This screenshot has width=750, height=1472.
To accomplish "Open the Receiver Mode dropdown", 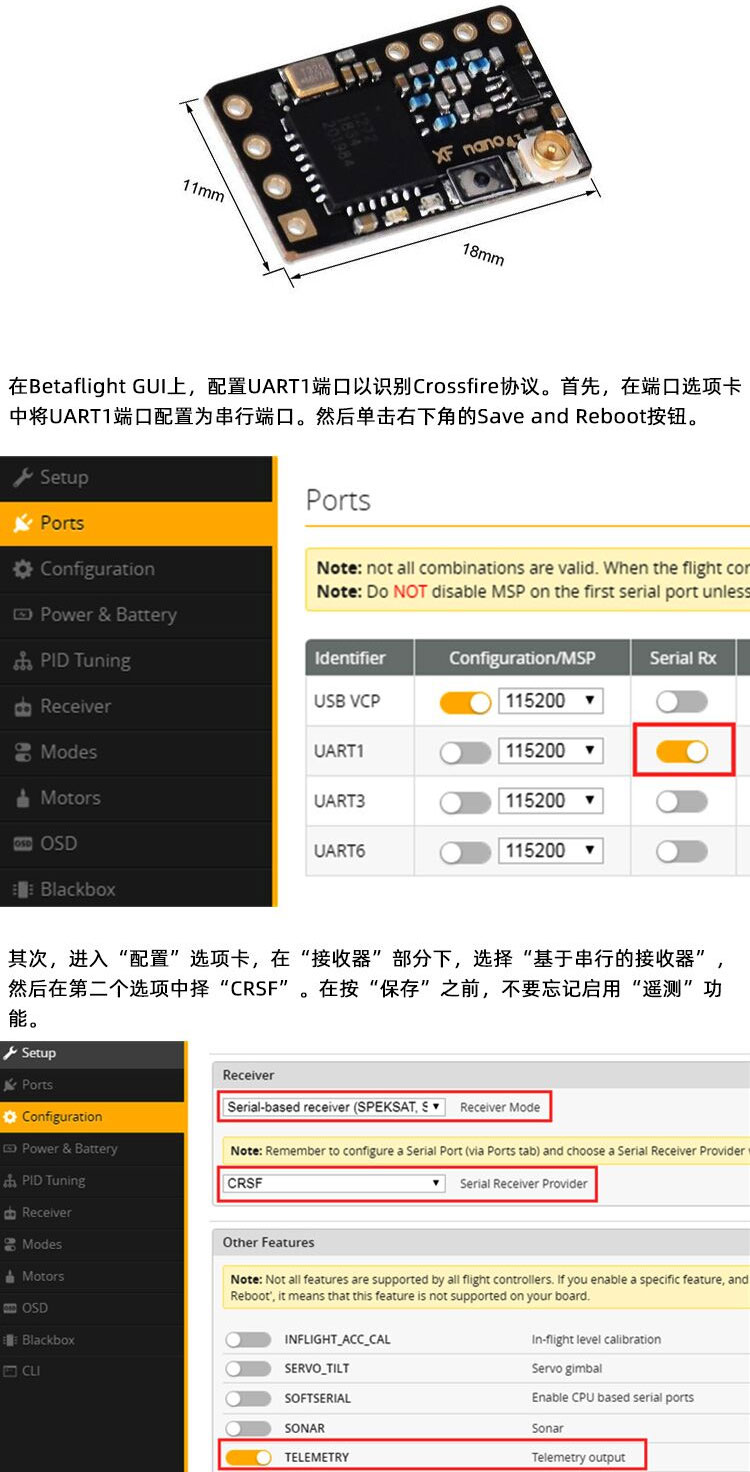I will tap(332, 1107).
